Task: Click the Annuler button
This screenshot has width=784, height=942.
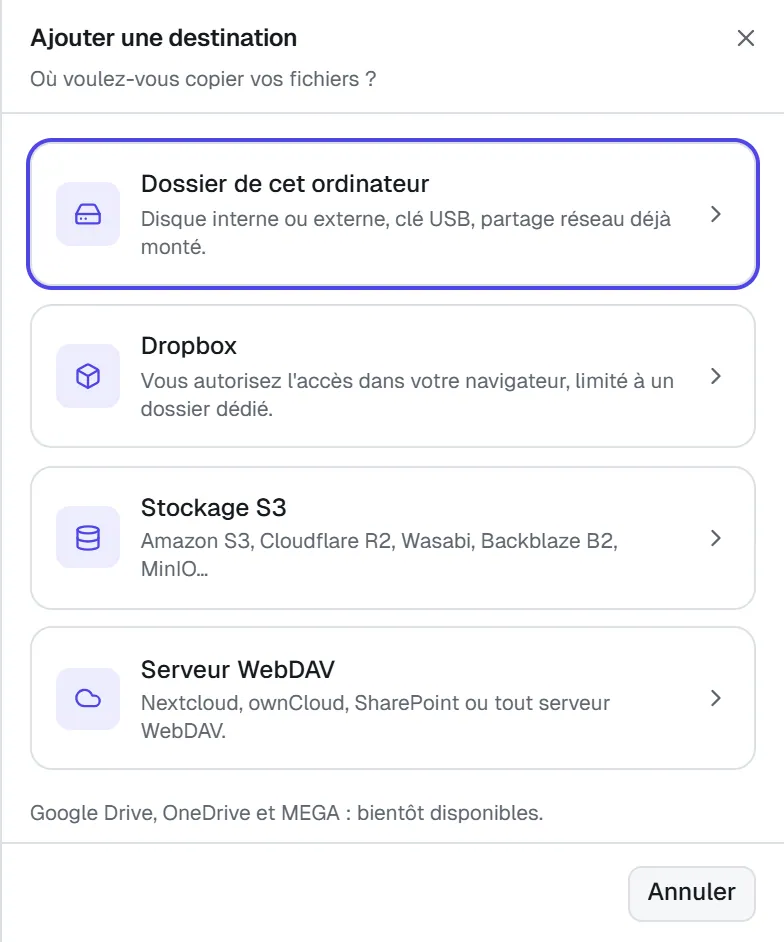Action: [x=691, y=893]
